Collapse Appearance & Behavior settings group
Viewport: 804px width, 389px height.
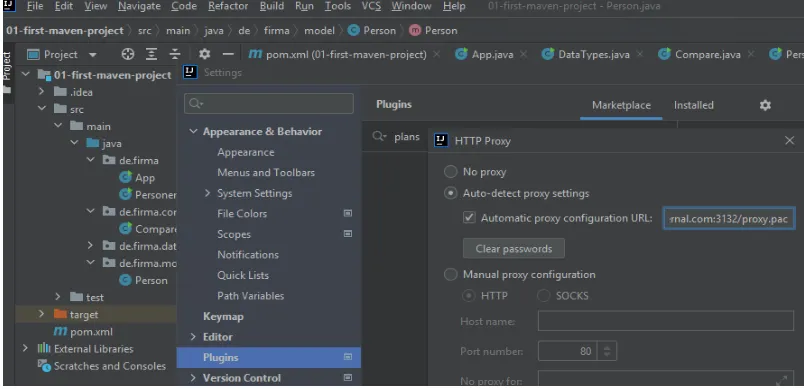[x=193, y=132]
